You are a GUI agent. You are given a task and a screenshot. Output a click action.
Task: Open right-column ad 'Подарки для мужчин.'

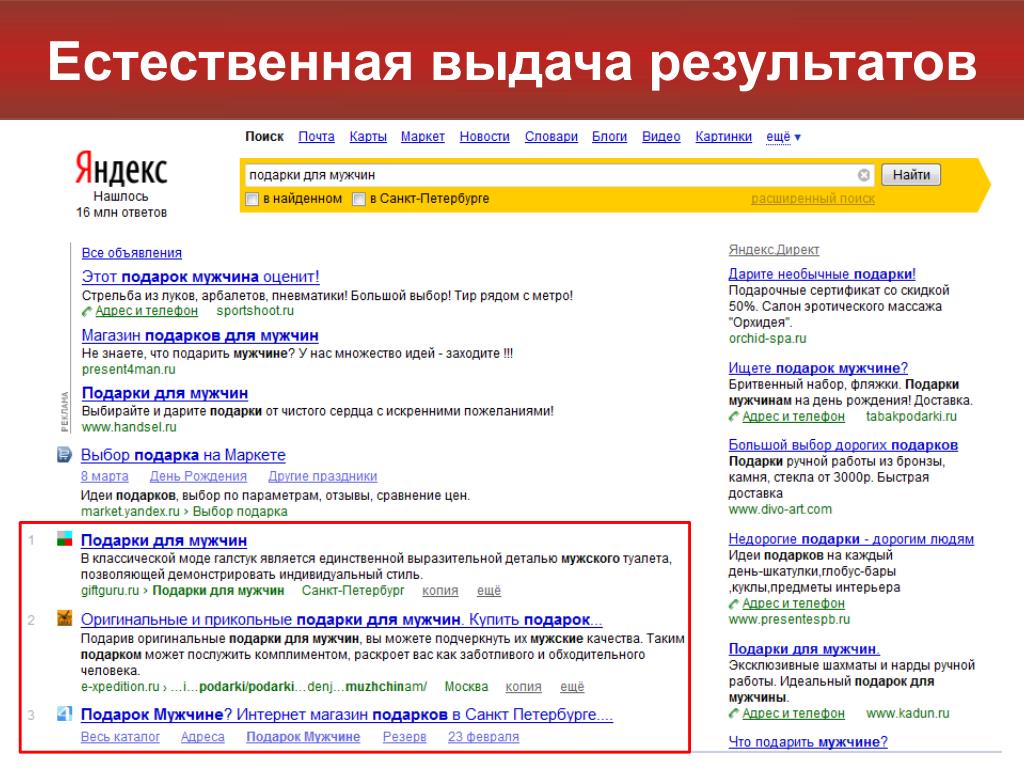tap(804, 649)
